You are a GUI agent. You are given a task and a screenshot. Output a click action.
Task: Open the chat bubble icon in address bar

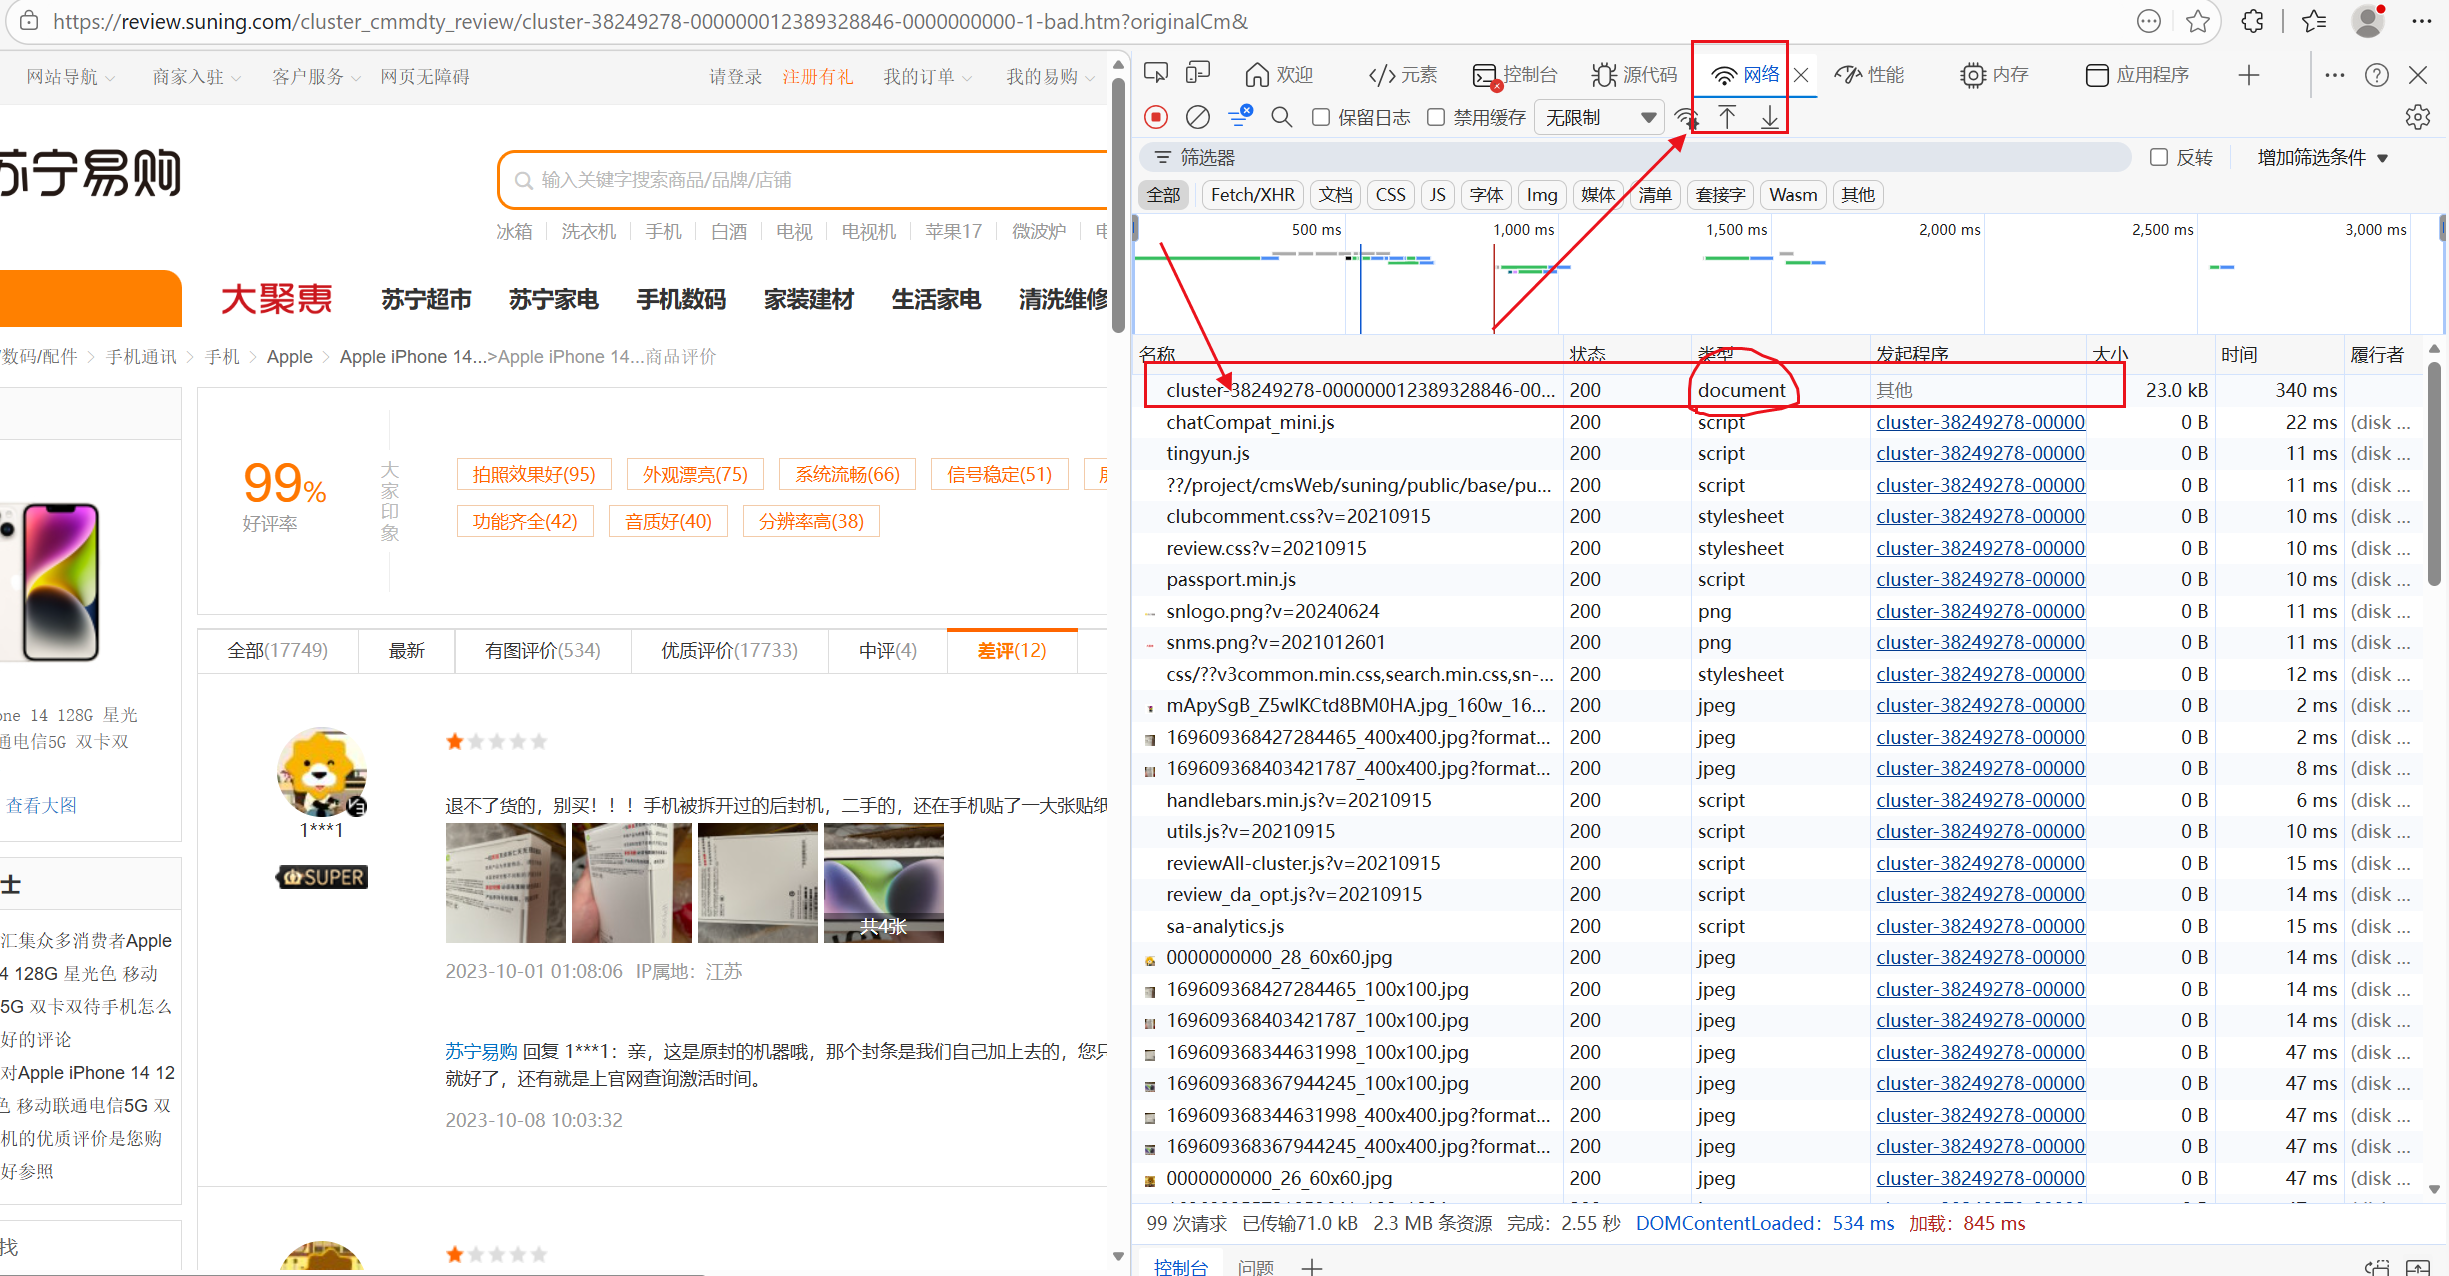(x=2148, y=21)
